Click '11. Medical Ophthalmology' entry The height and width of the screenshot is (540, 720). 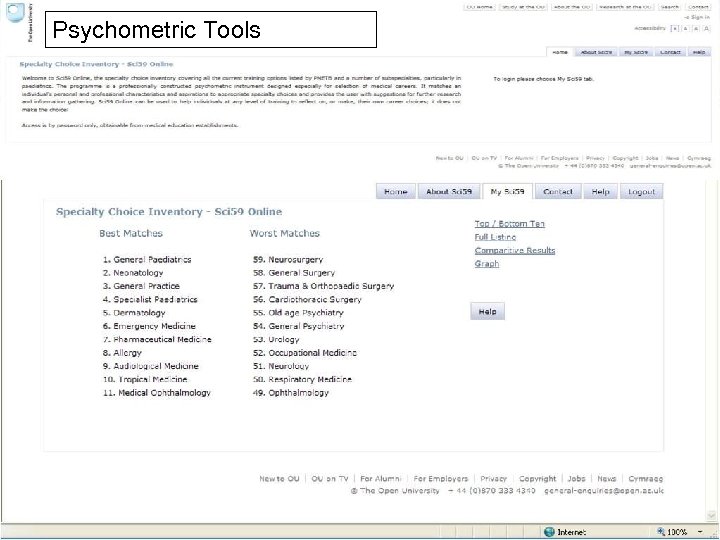(157, 393)
